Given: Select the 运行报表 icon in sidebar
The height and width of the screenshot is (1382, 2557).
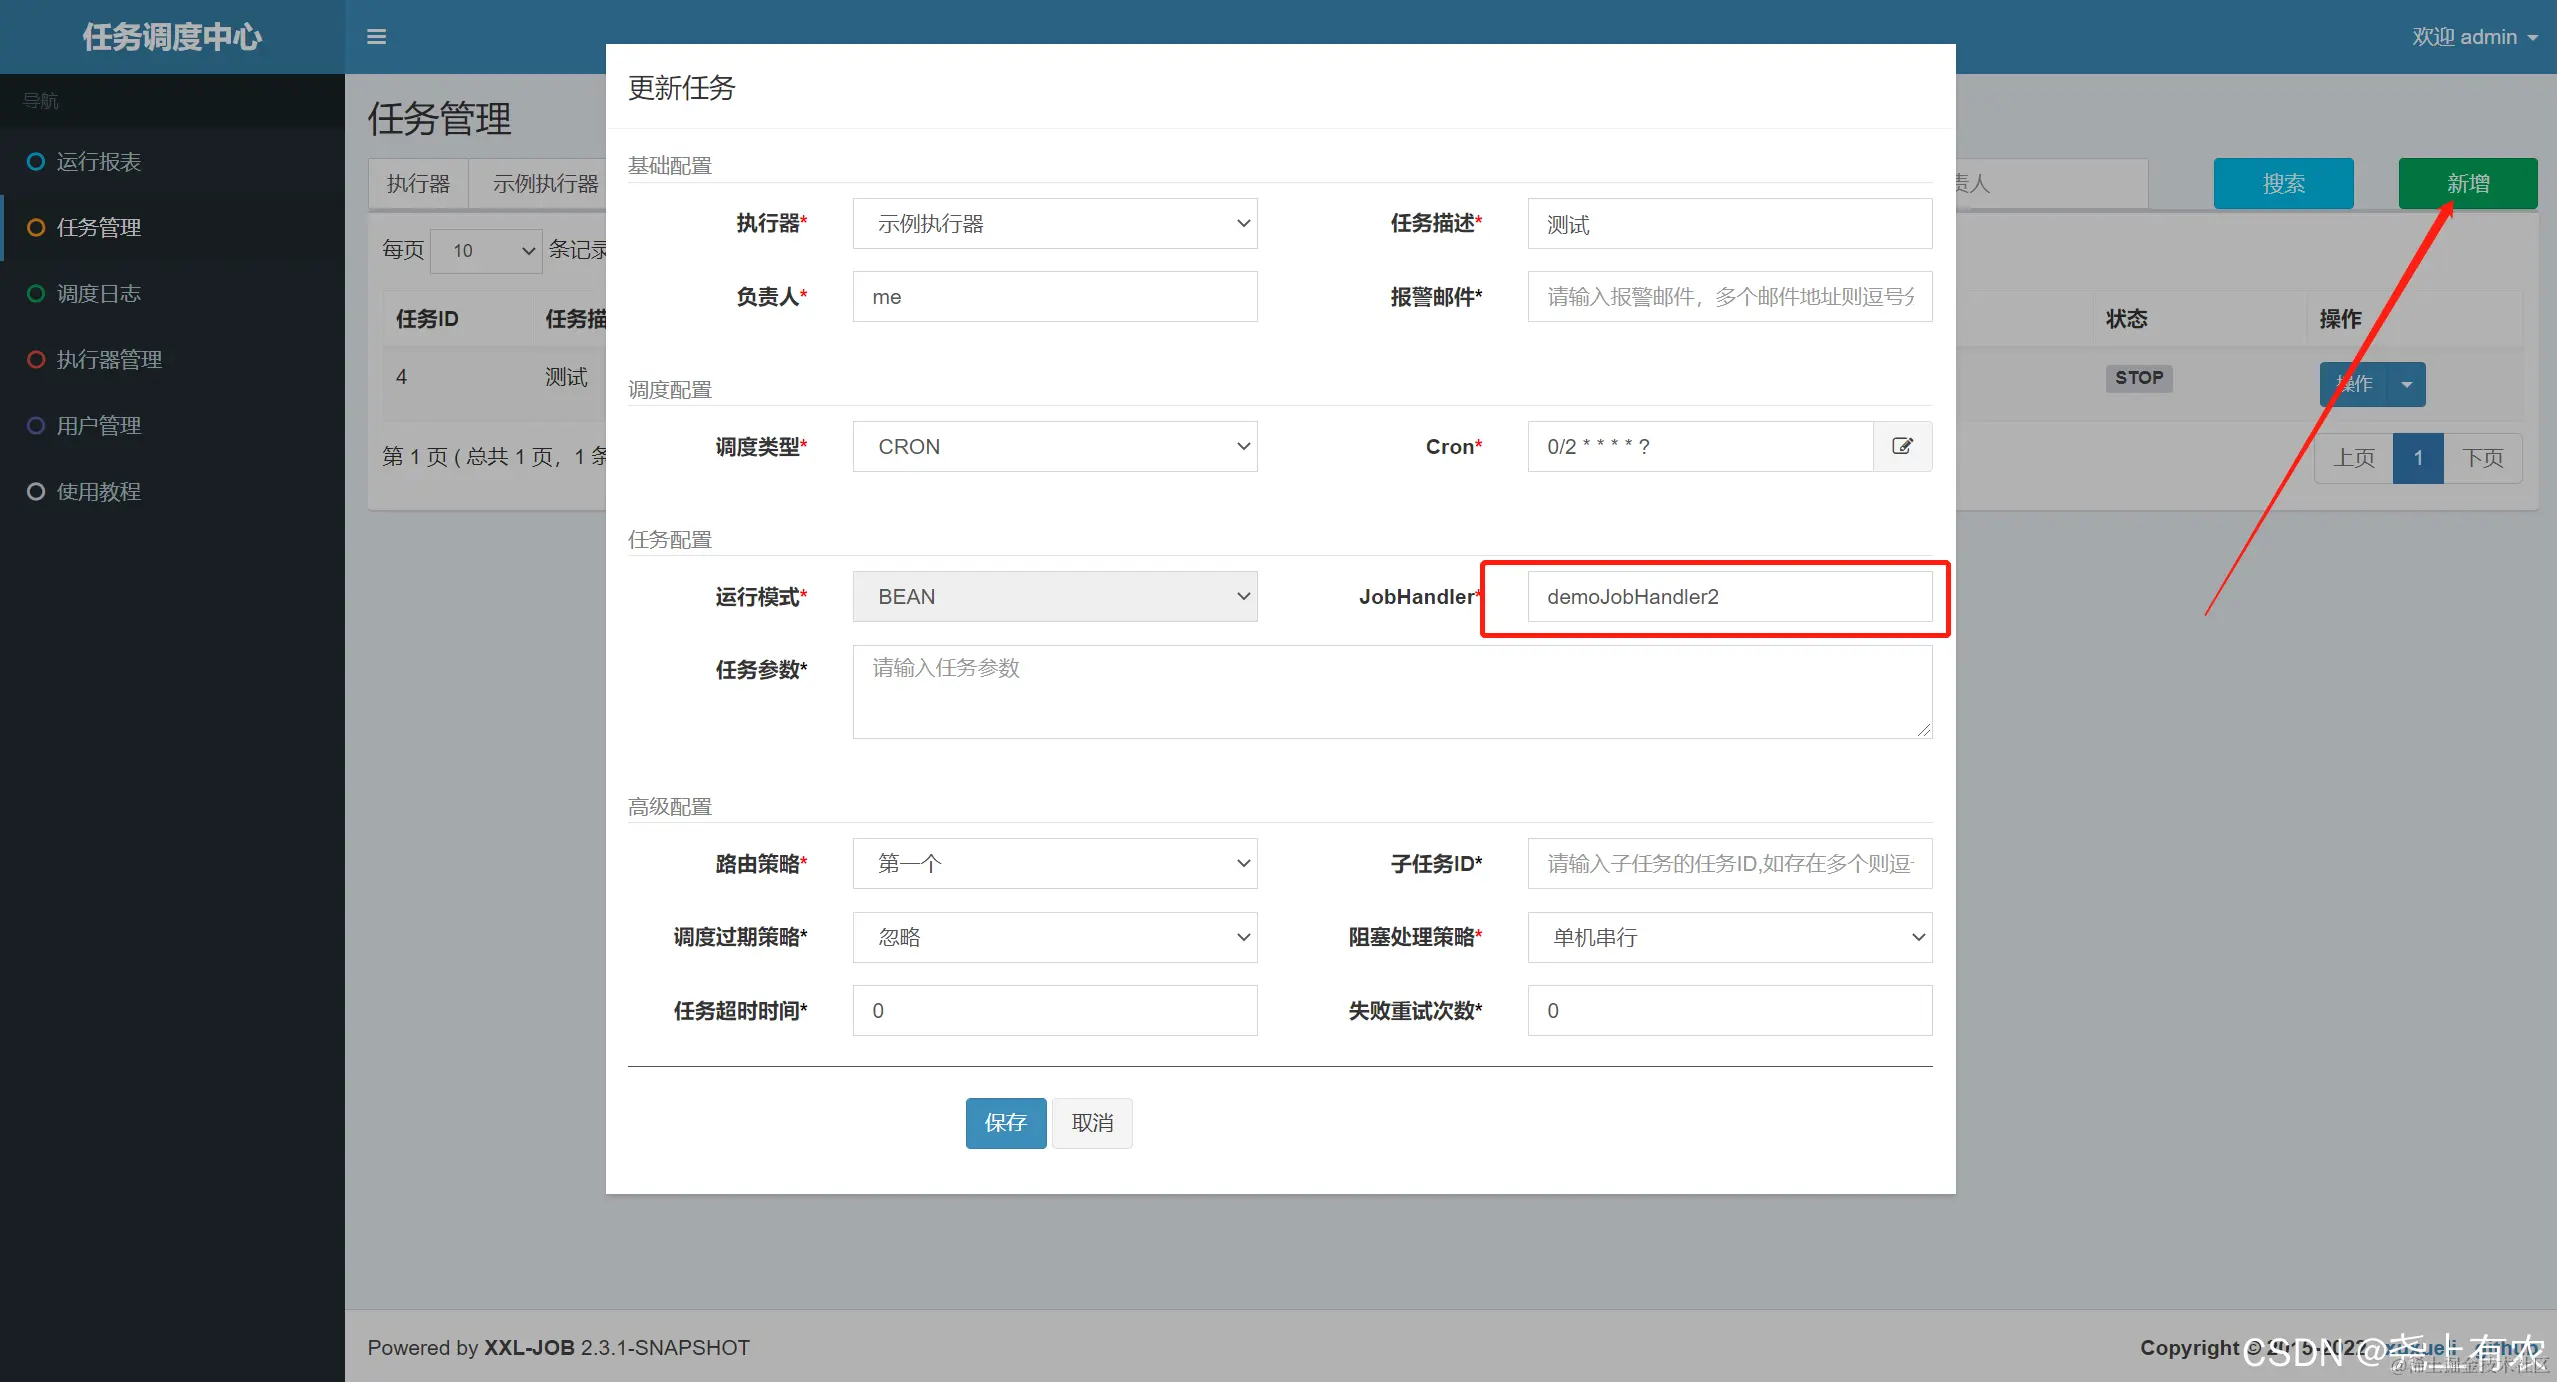Looking at the screenshot, I should [x=36, y=161].
